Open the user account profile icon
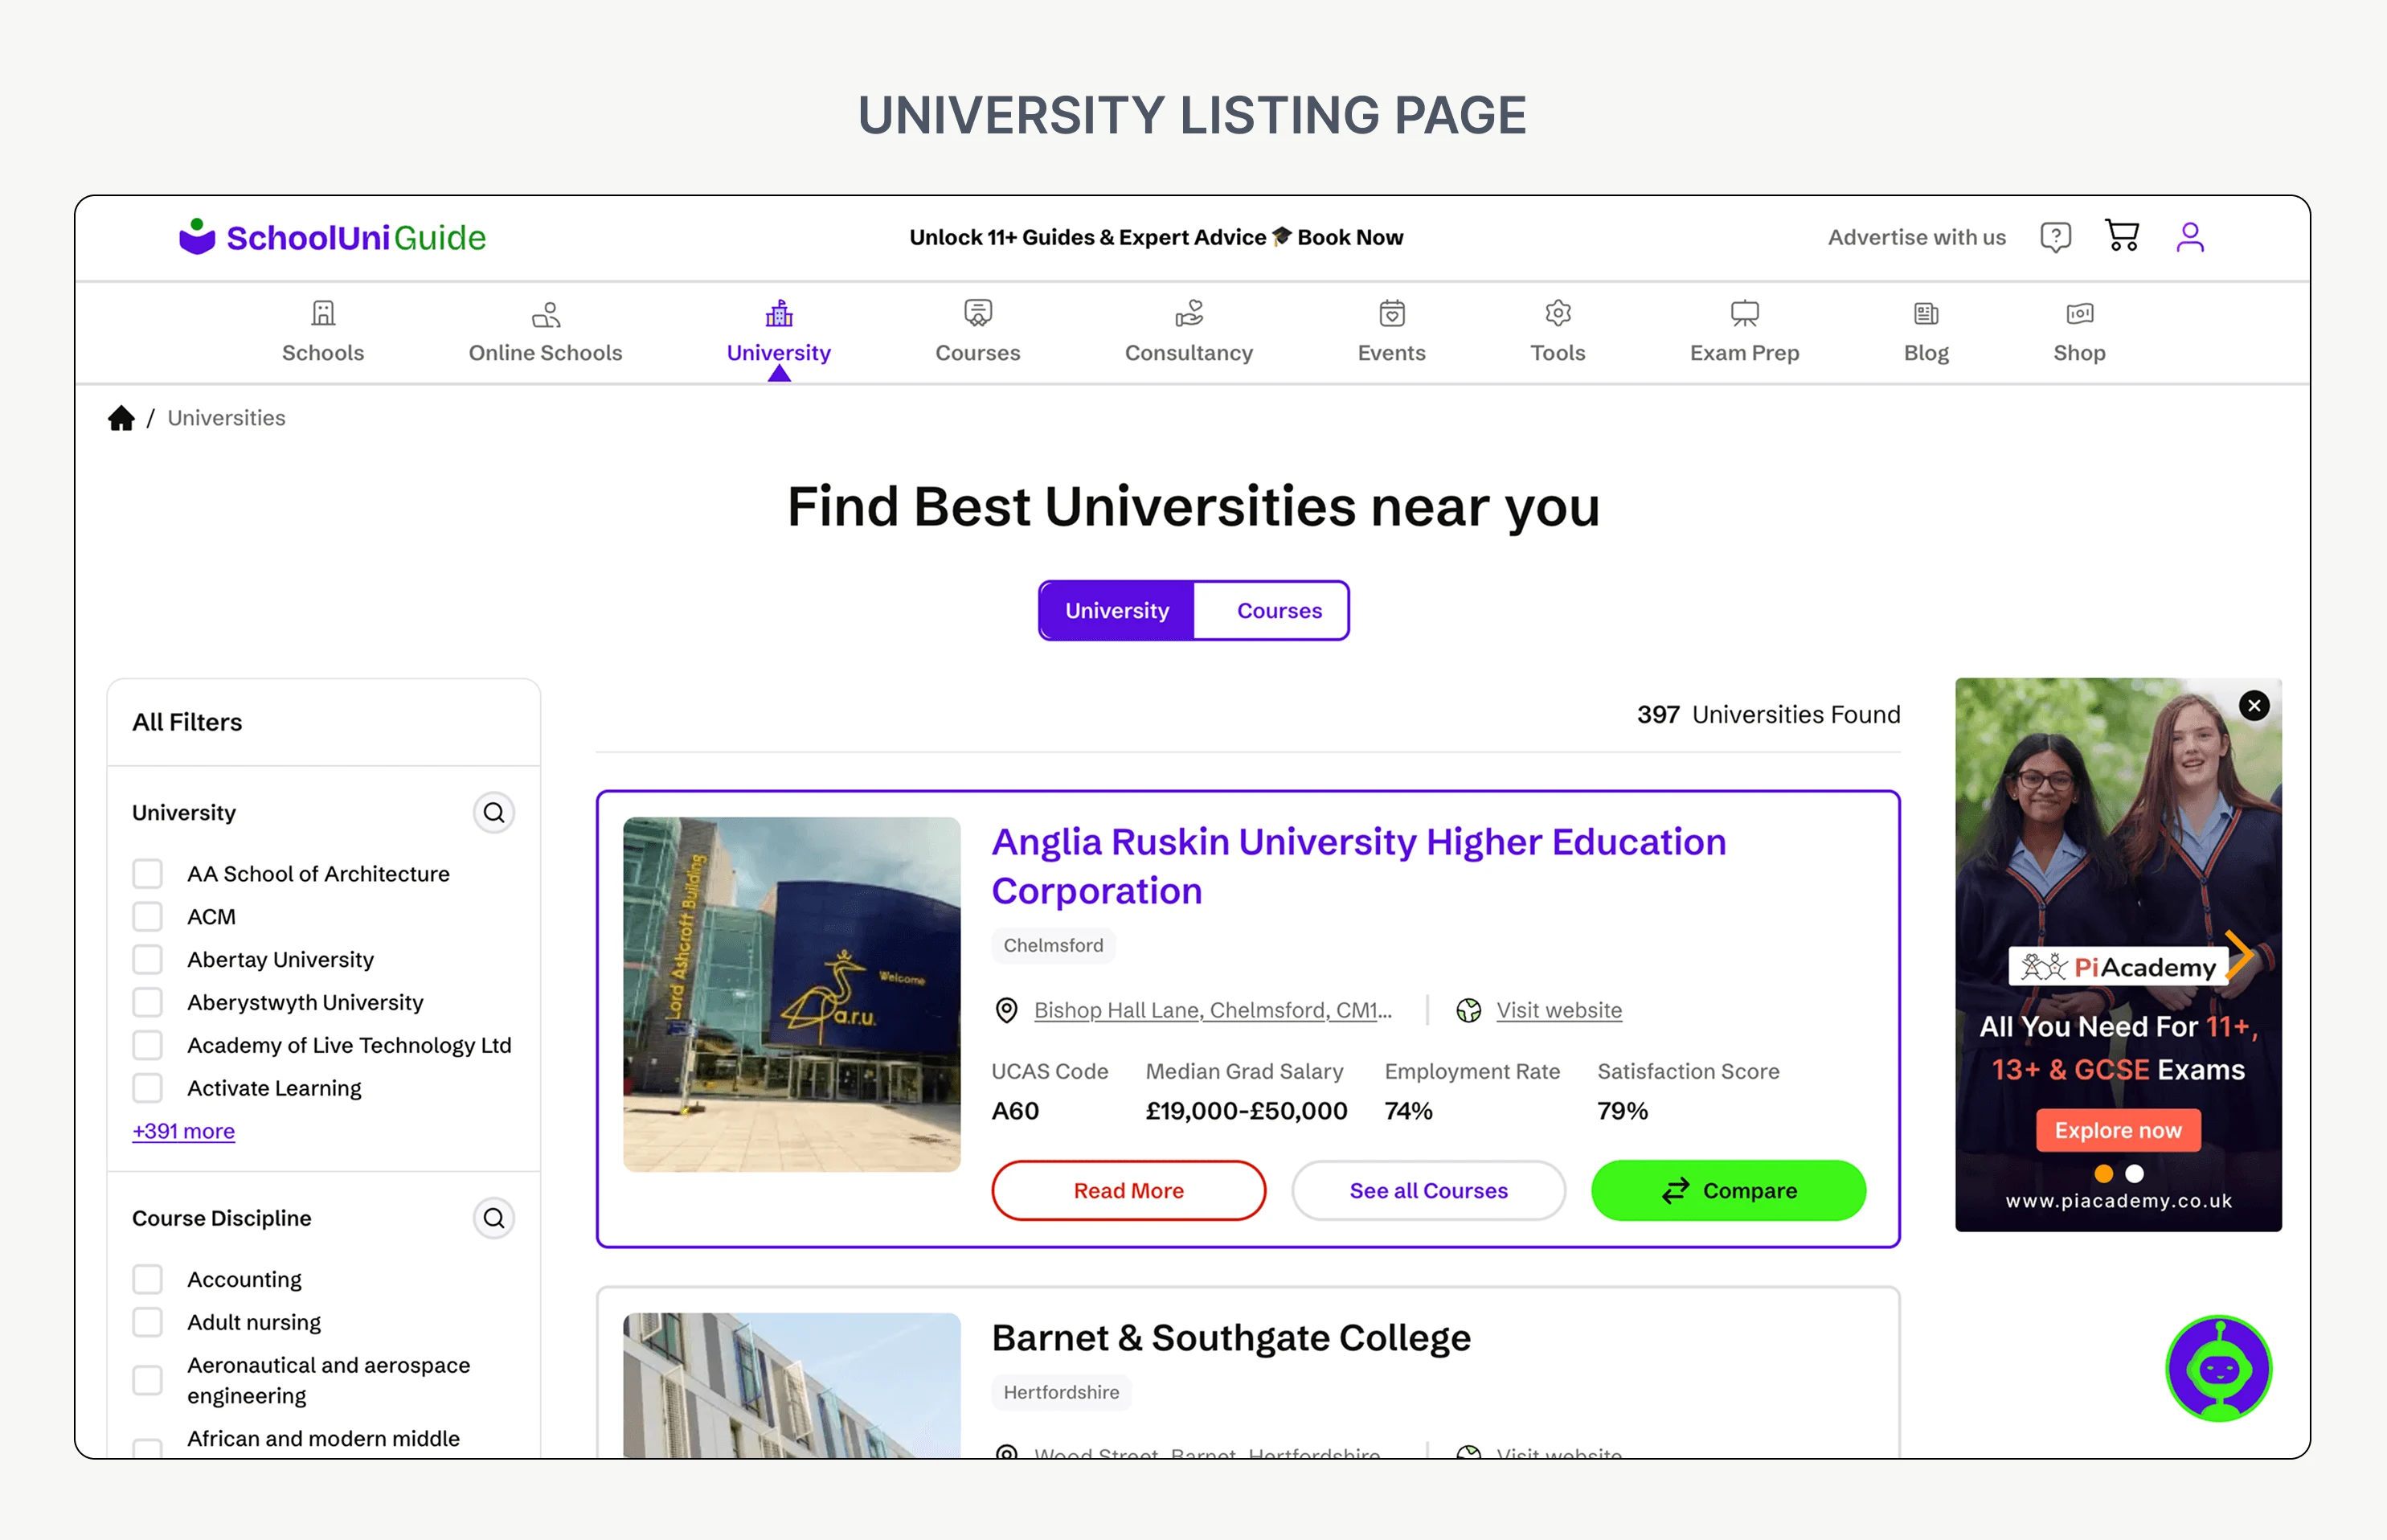 coord(2190,237)
